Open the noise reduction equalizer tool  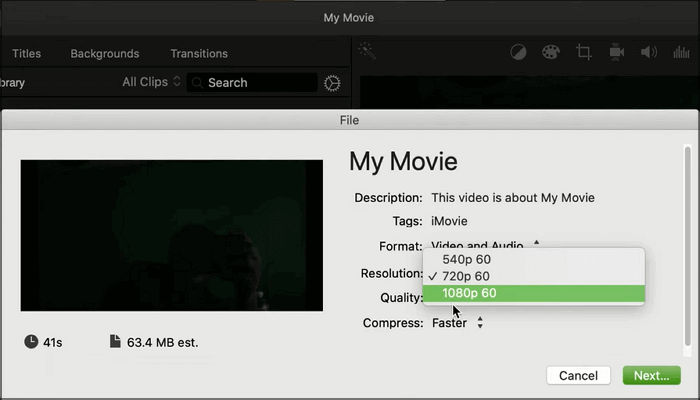tap(684, 52)
